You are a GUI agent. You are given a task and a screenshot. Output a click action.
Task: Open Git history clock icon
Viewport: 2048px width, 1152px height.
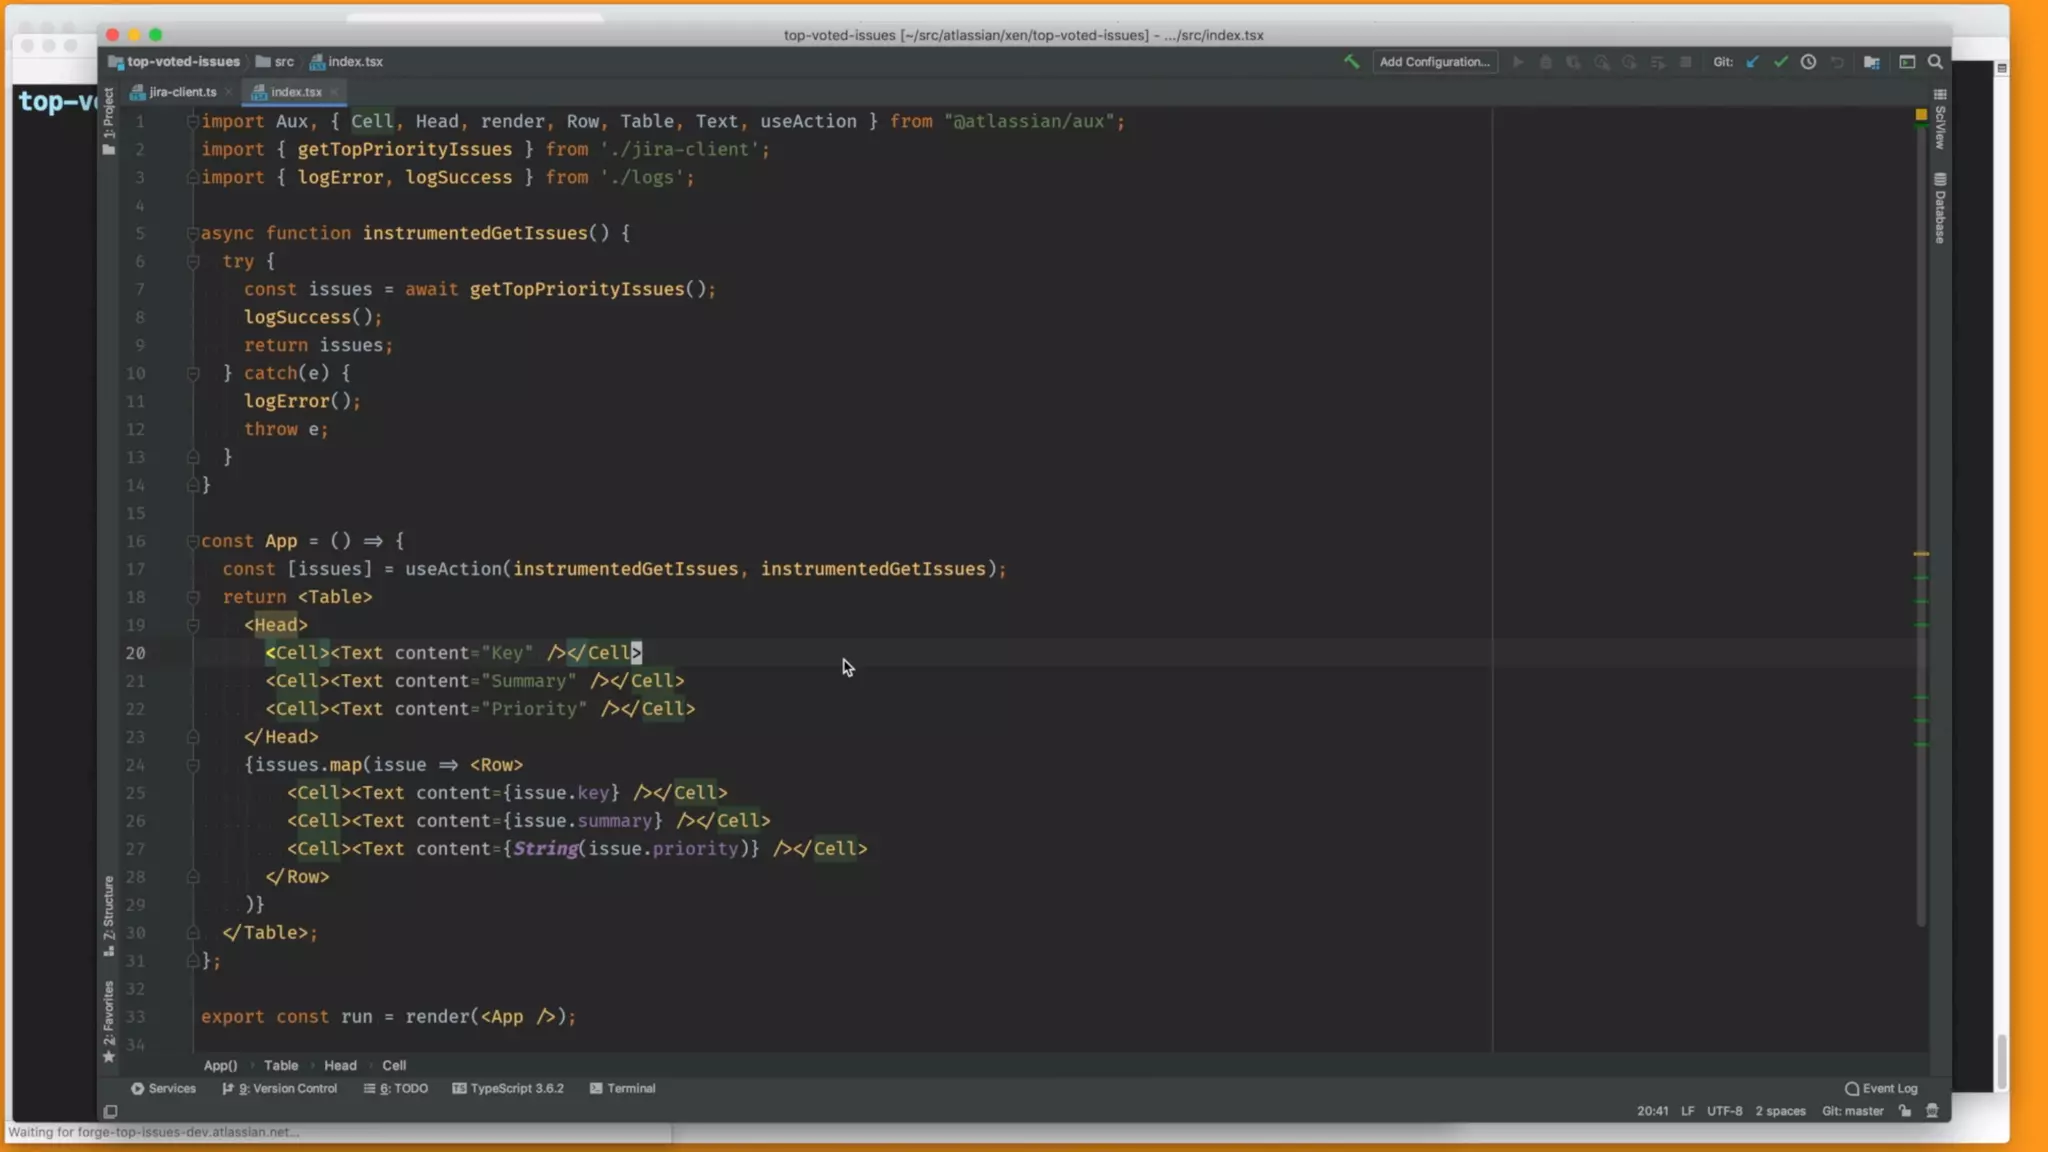1808,62
